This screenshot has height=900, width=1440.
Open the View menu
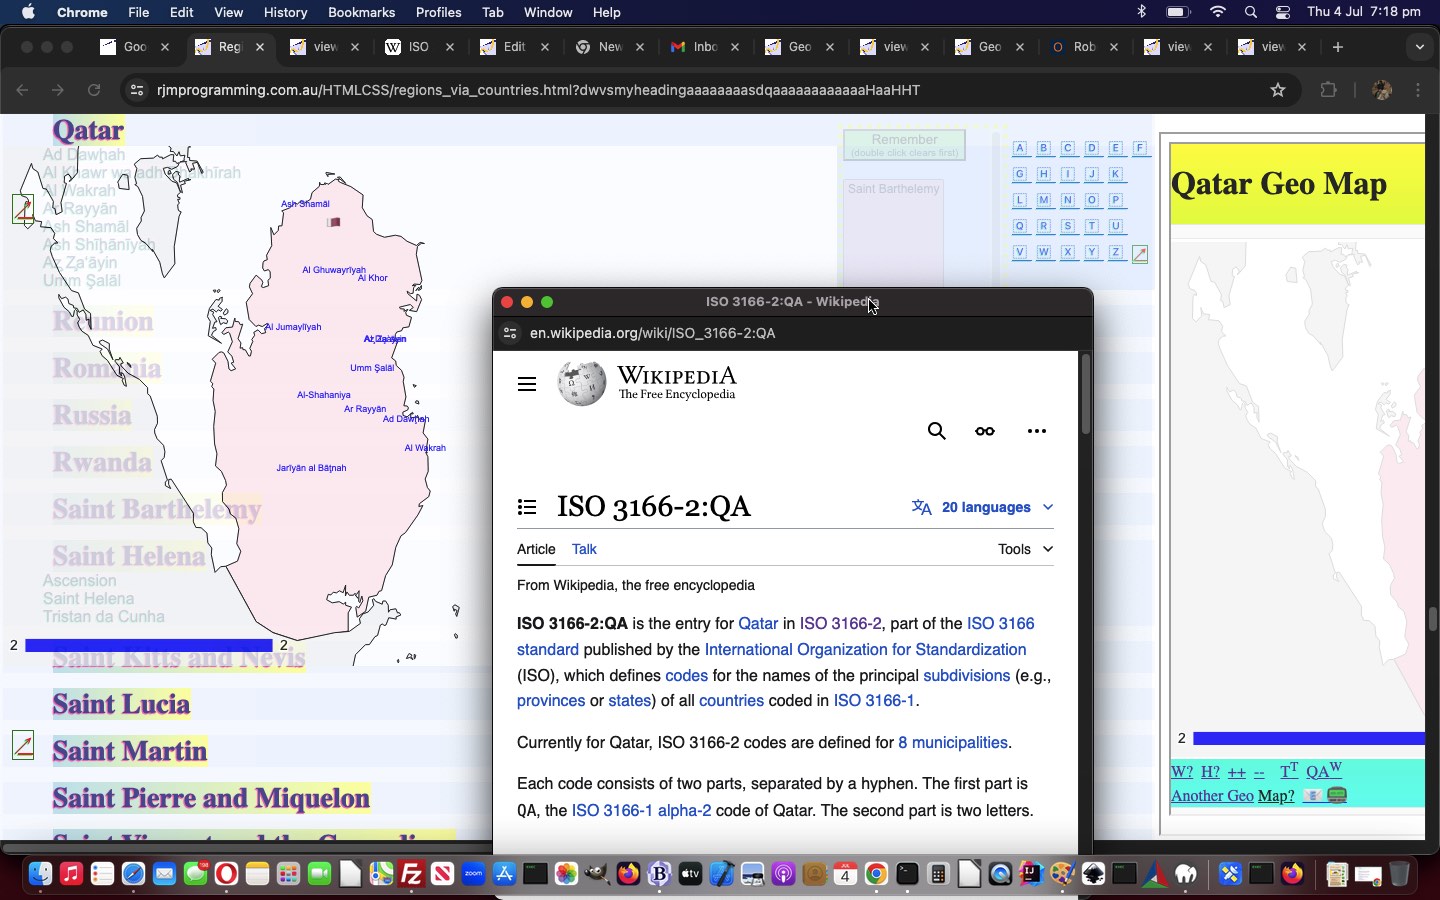[229, 12]
